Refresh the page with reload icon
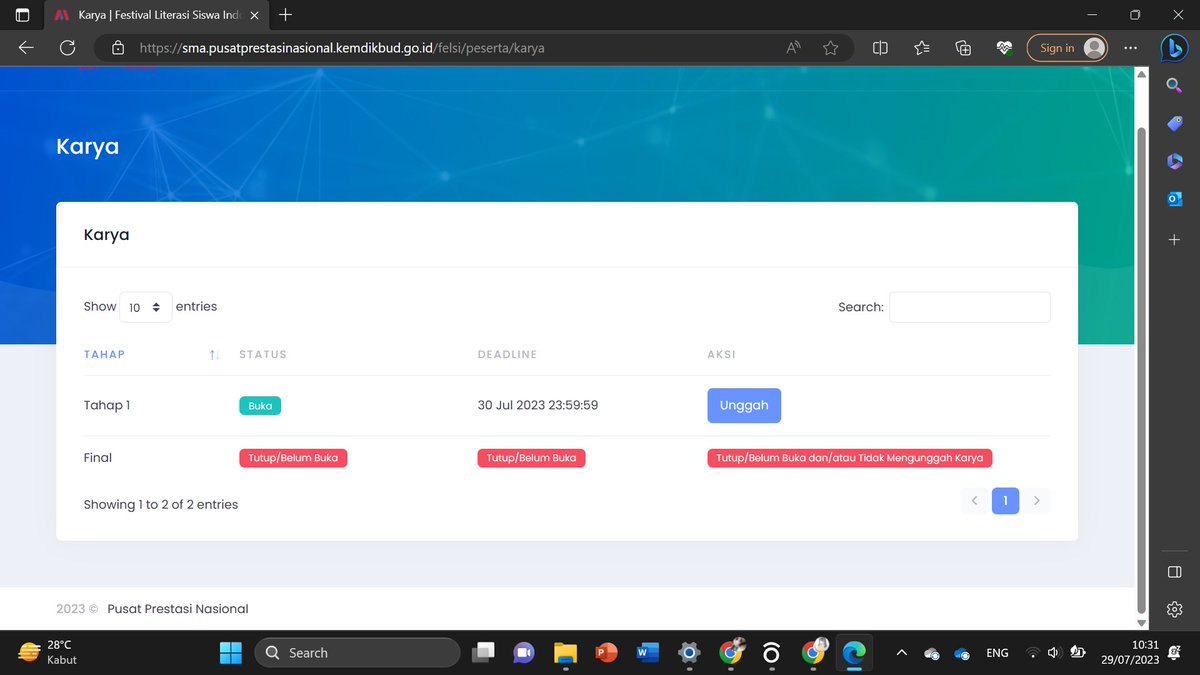 point(68,47)
